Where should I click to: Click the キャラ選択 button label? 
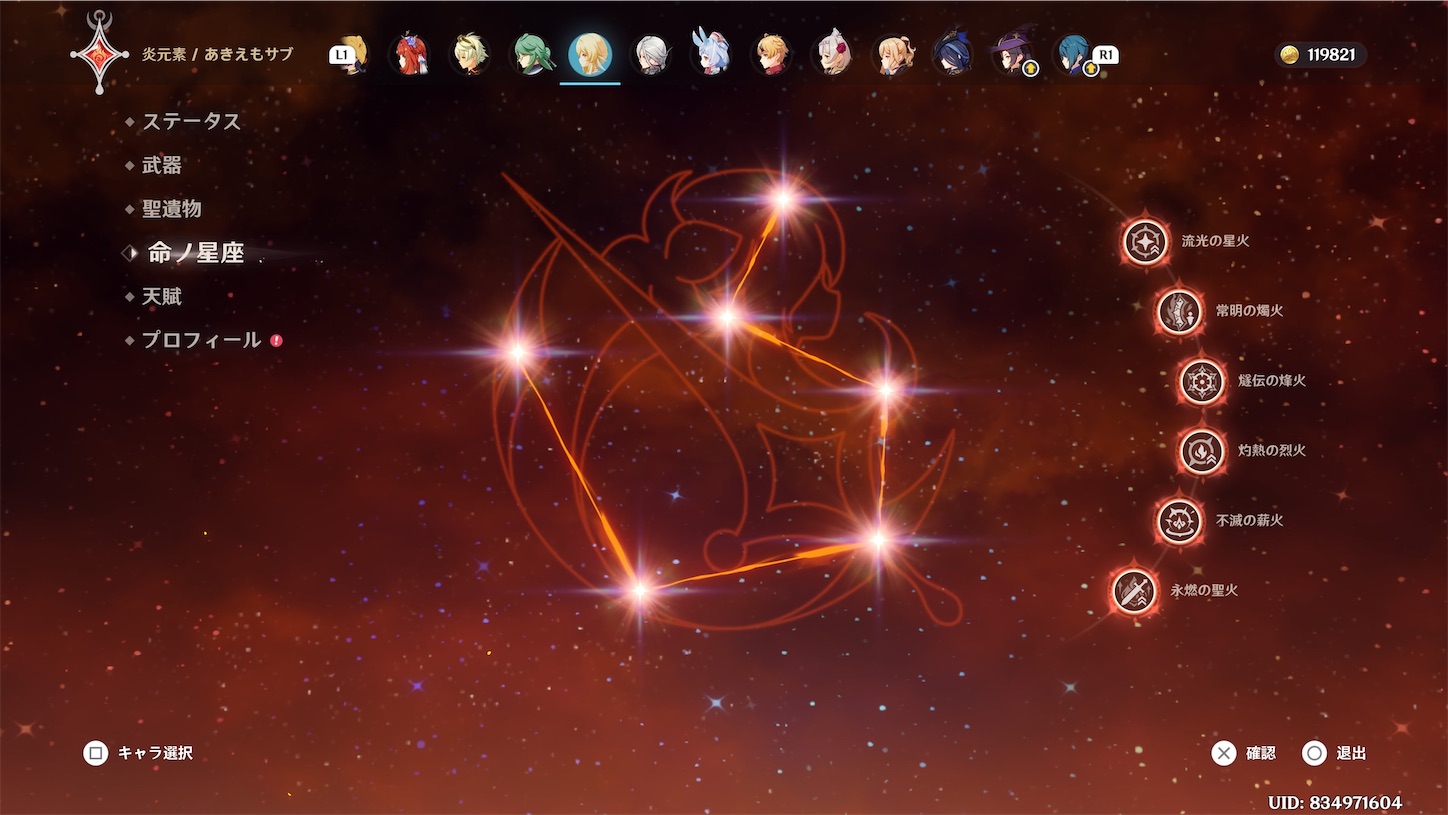155,753
